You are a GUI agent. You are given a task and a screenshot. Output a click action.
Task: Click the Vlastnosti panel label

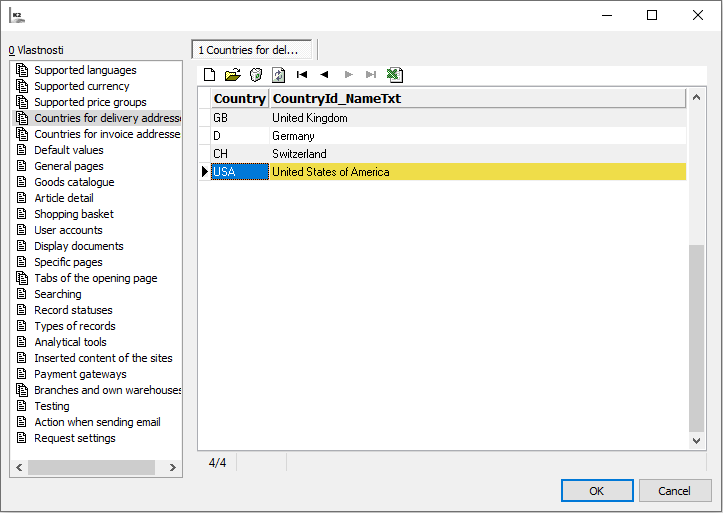36,50
